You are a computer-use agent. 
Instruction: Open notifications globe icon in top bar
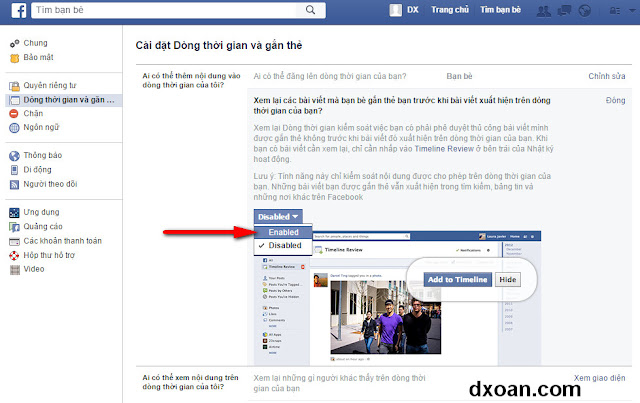(585, 11)
